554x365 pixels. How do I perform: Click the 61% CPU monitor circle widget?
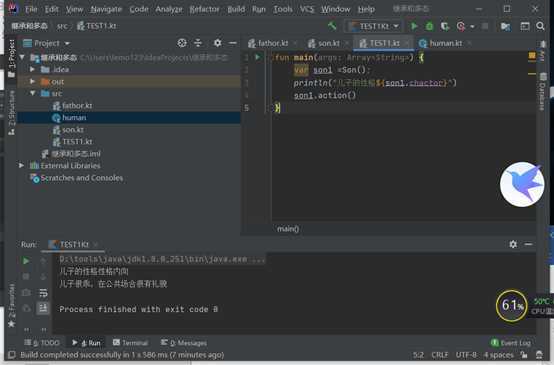click(x=512, y=305)
